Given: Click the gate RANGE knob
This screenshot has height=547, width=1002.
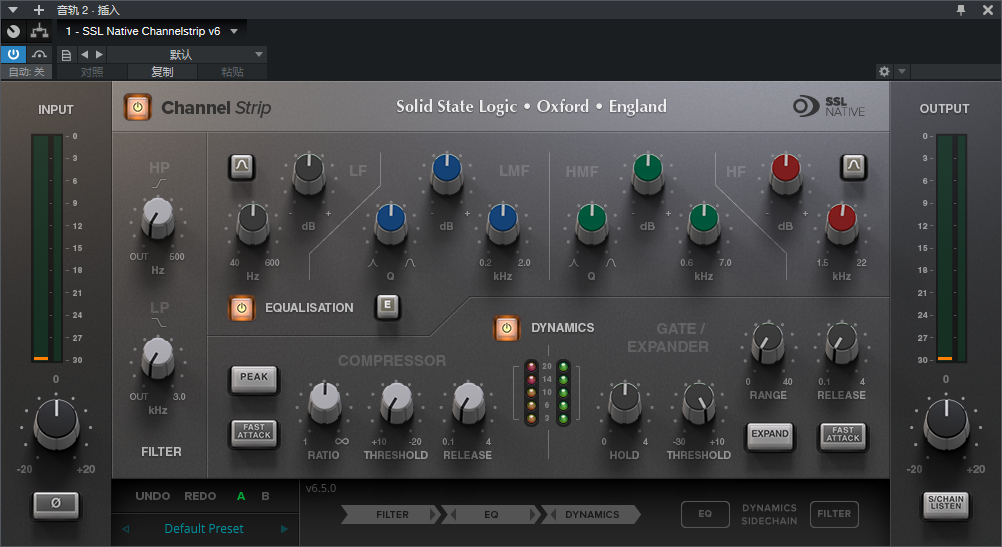Looking at the screenshot, I should [x=767, y=343].
